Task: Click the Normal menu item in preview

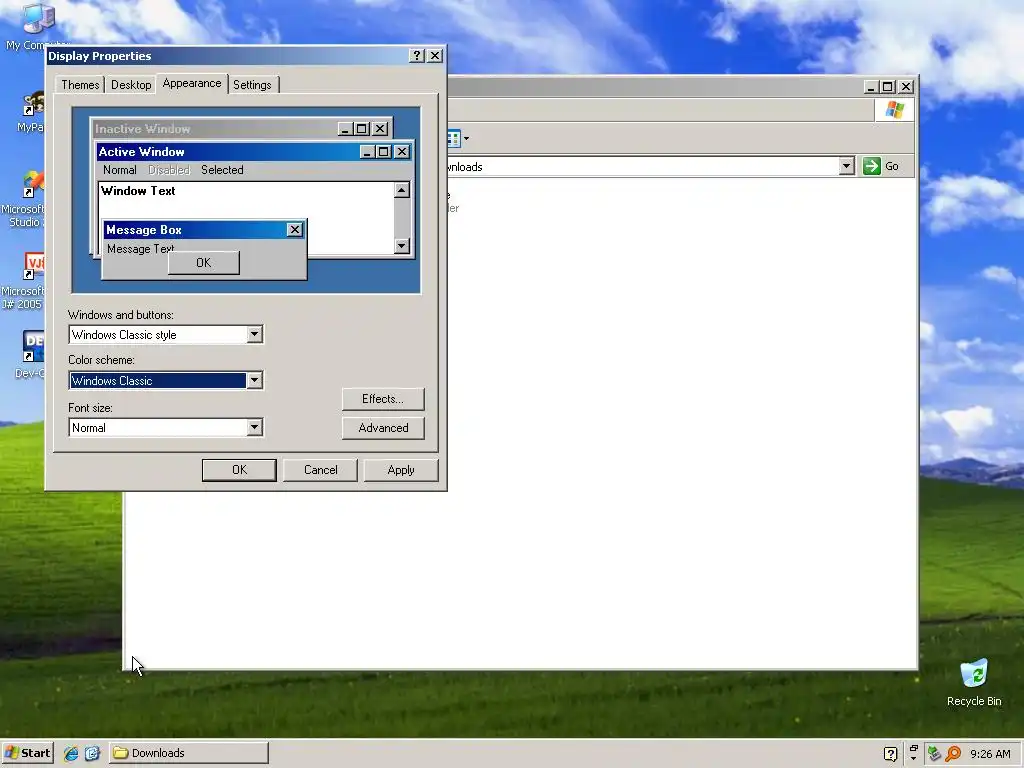Action: pyautogui.click(x=120, y=170)
